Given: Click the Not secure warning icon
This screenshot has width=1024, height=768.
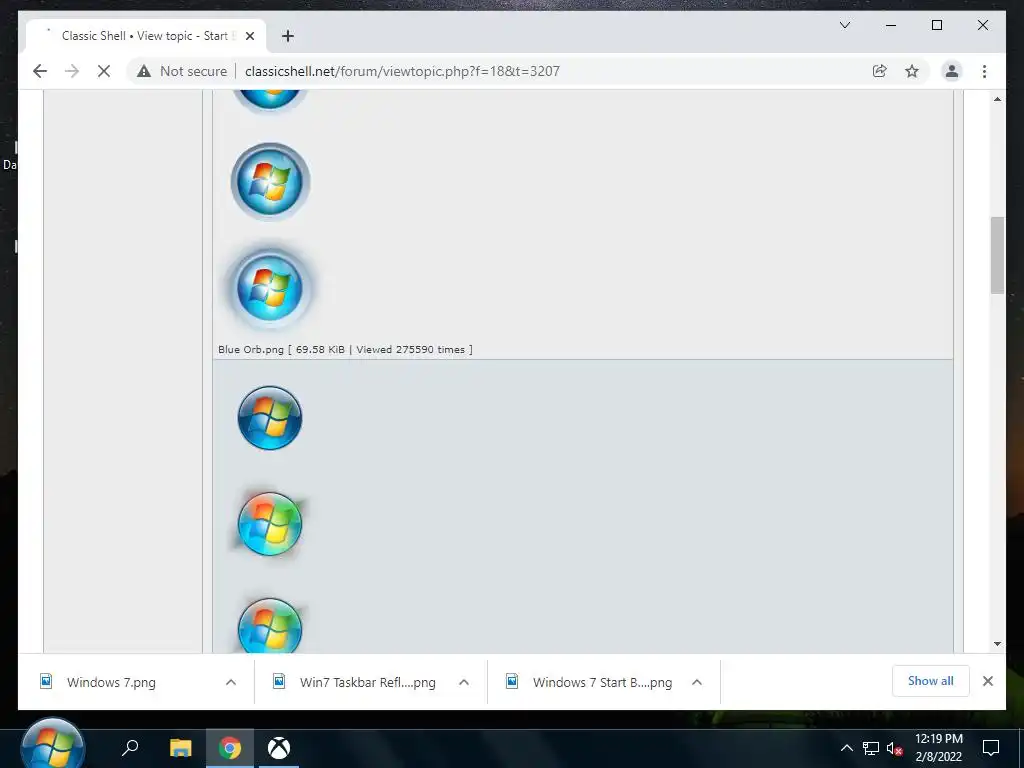Looking at the screenshot, I should point(144,71).
